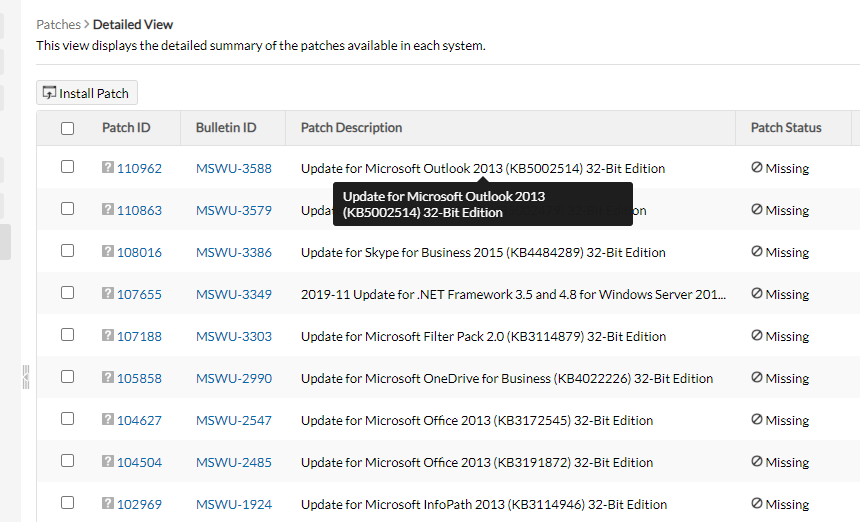This screenshot has height=522, width=860.
Task: Open patch ID 107655 link
Action: click(x=139, y=294)
